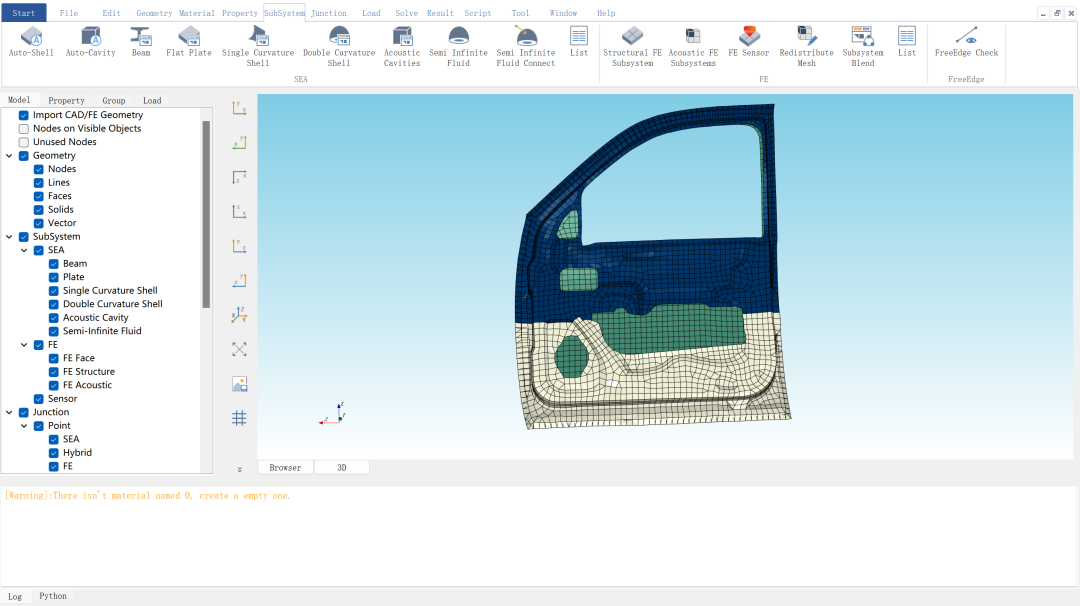This screenshot has width=1080, height=606.
Task: Switch to isometric XYZ view
Action: click(239, 315)
